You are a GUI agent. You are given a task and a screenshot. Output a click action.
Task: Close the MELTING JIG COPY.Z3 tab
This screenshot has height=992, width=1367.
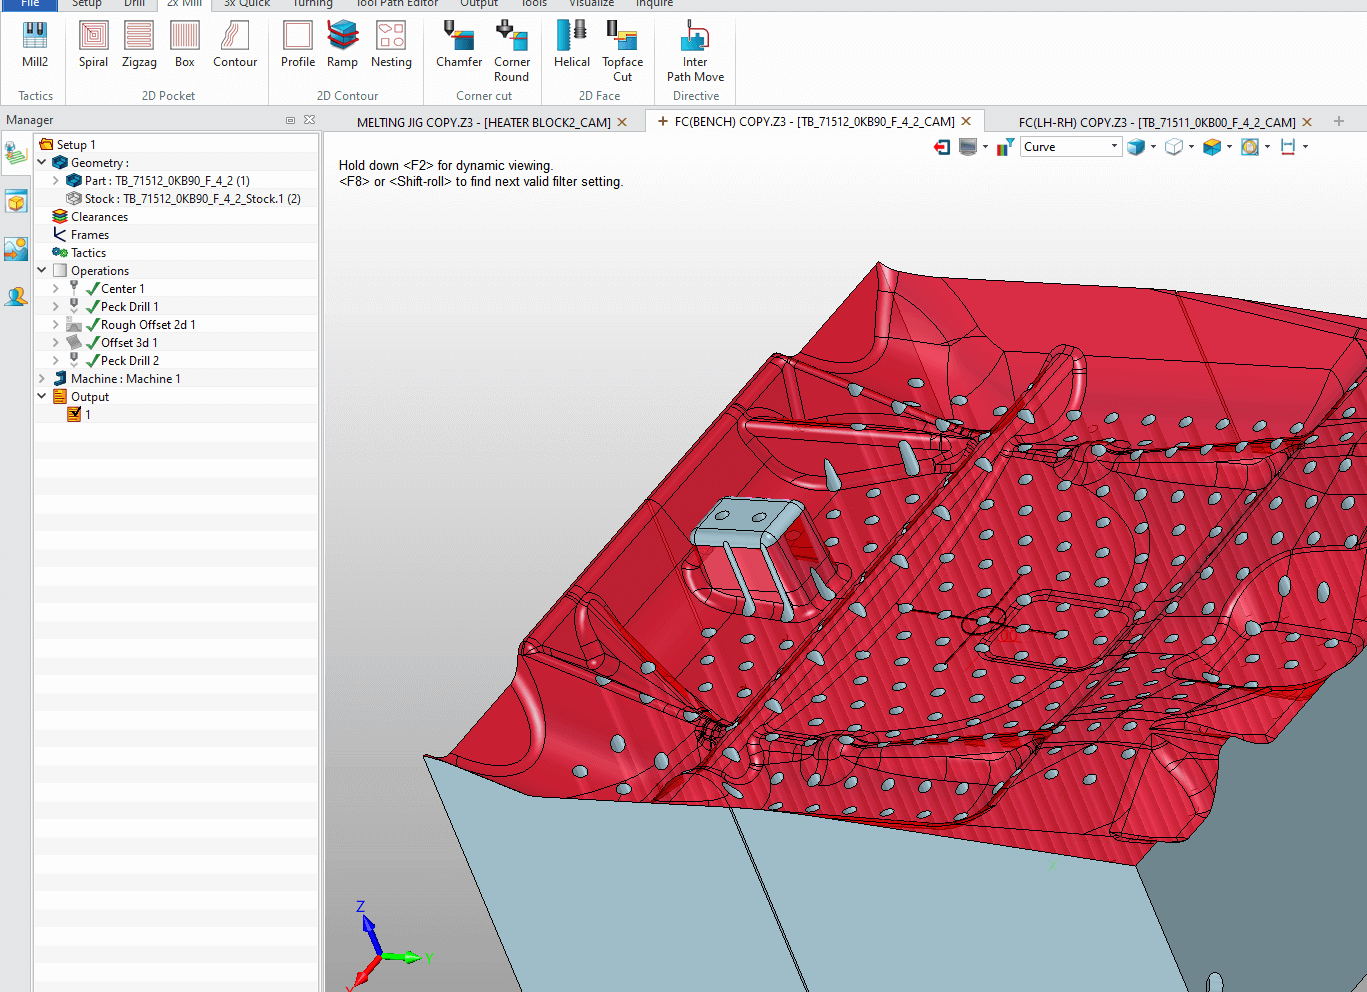(x=622, y=122)
